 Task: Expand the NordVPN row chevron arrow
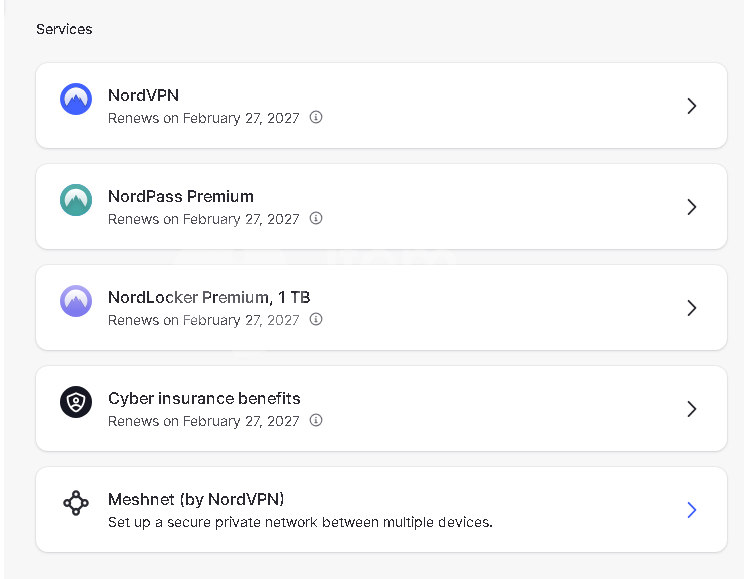[692, 106]
